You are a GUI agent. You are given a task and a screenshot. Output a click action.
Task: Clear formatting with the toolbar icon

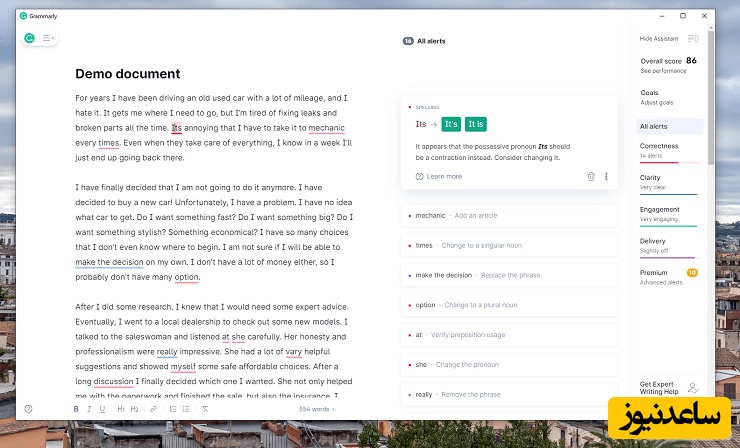(205, 409)
